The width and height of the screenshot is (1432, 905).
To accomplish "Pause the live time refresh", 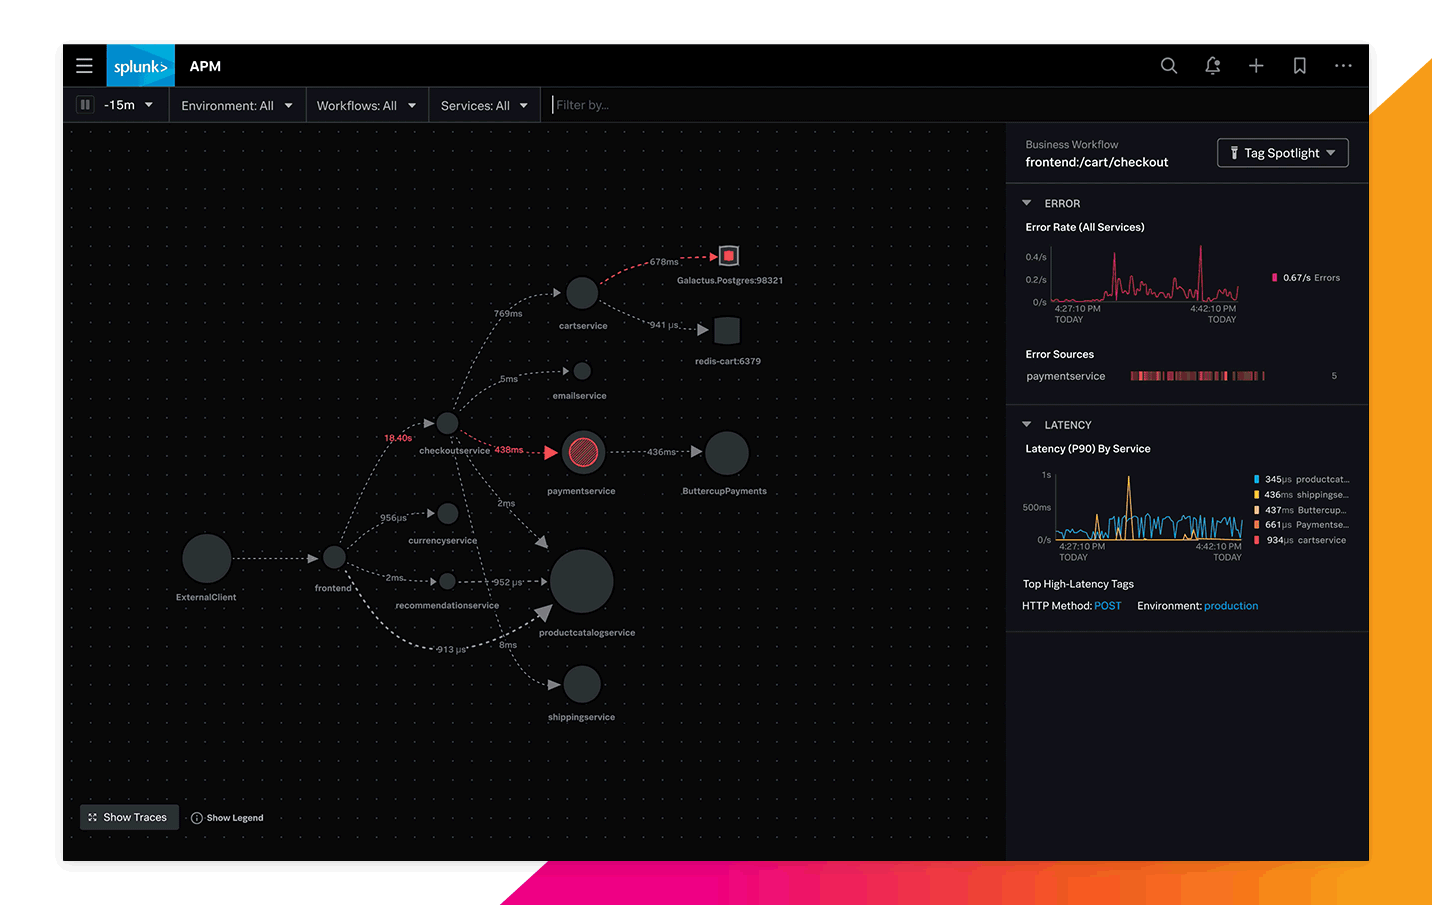I will (85, 105).
